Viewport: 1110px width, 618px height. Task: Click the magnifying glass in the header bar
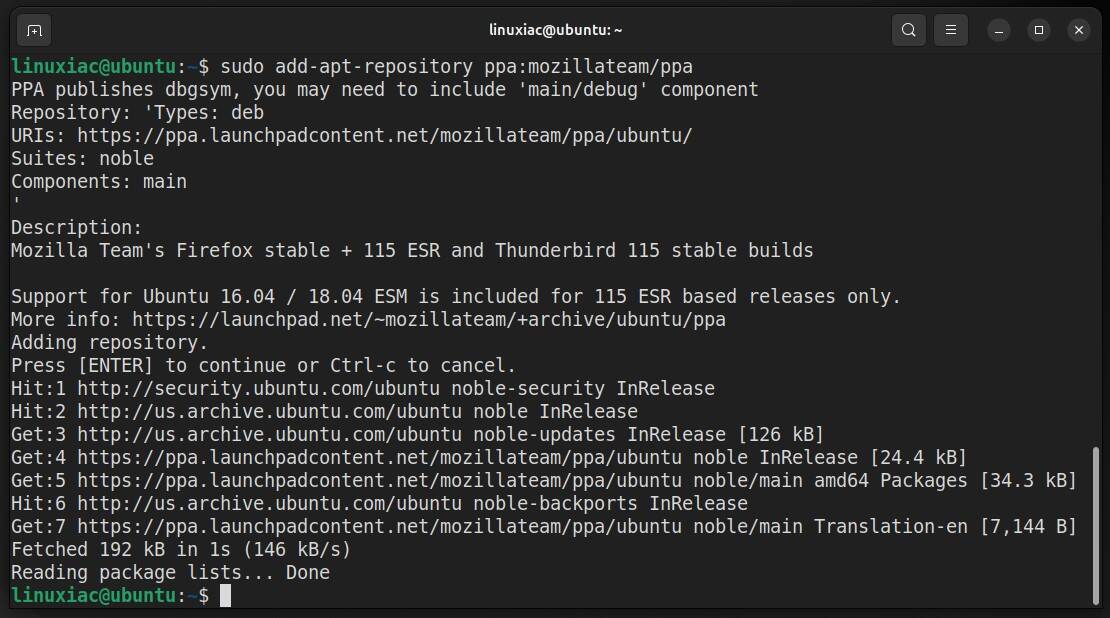pos(908,30)
